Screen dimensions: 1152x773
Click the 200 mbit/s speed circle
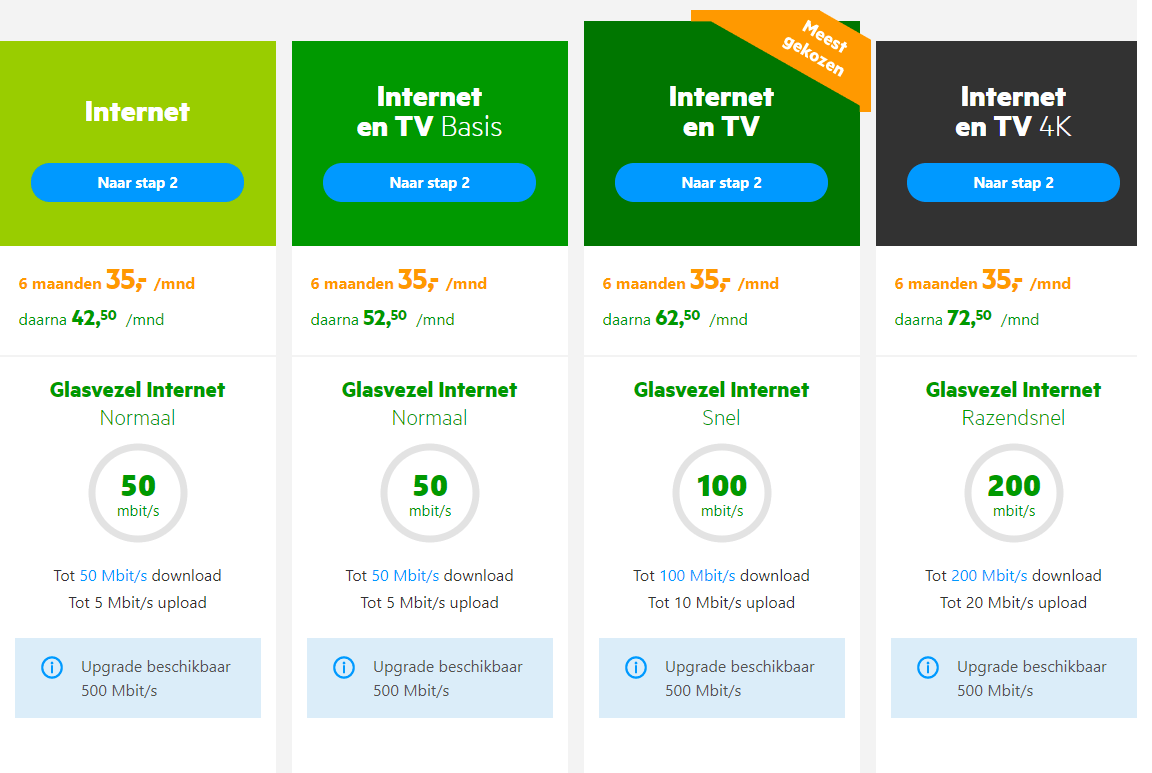click(1014, 494)
